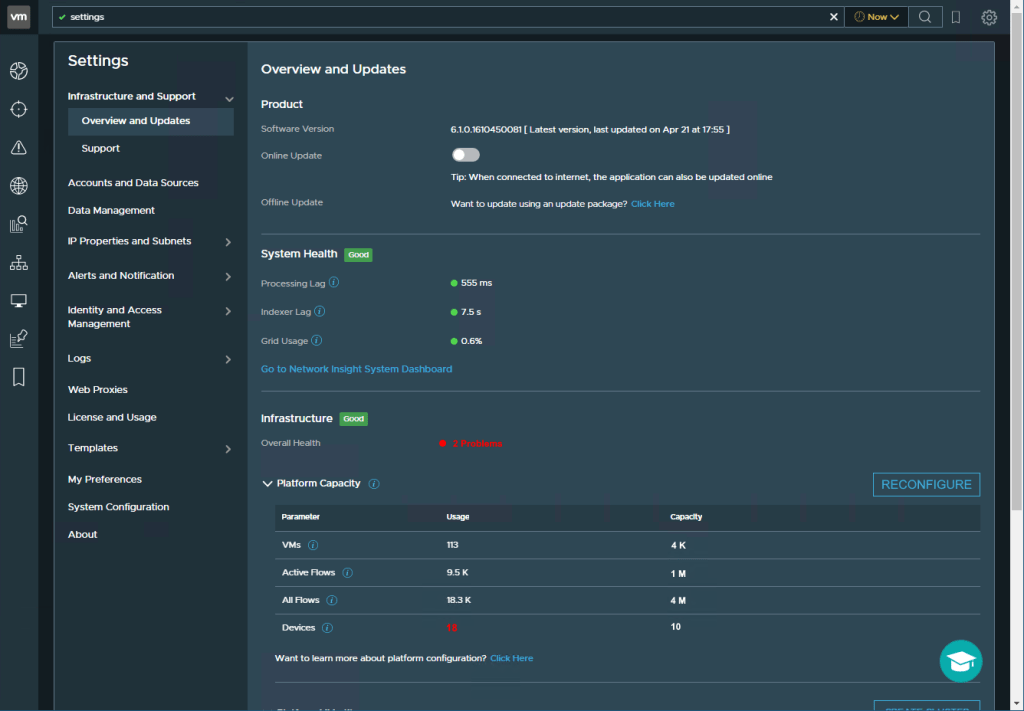1024x711 pixels.
Task: Click the VMware logo icon
Action: tap(19, 17)
